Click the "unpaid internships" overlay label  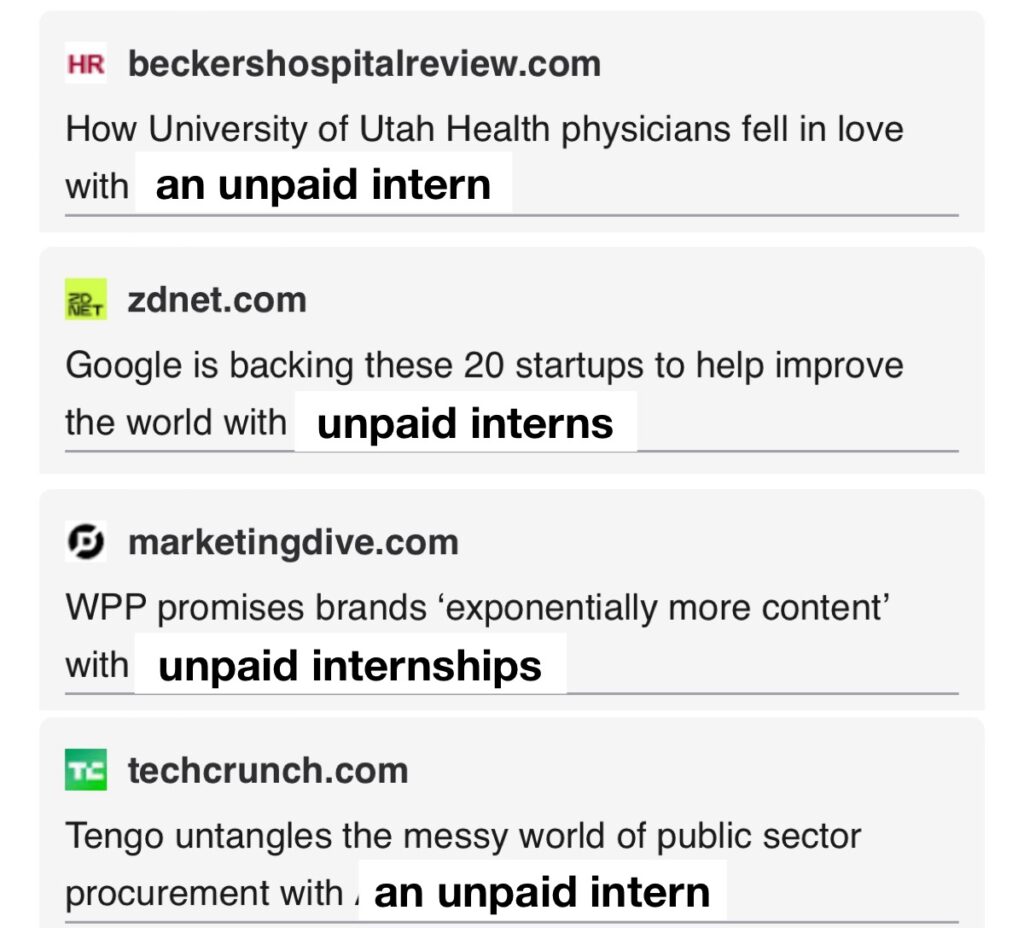(x=350, y=666)
